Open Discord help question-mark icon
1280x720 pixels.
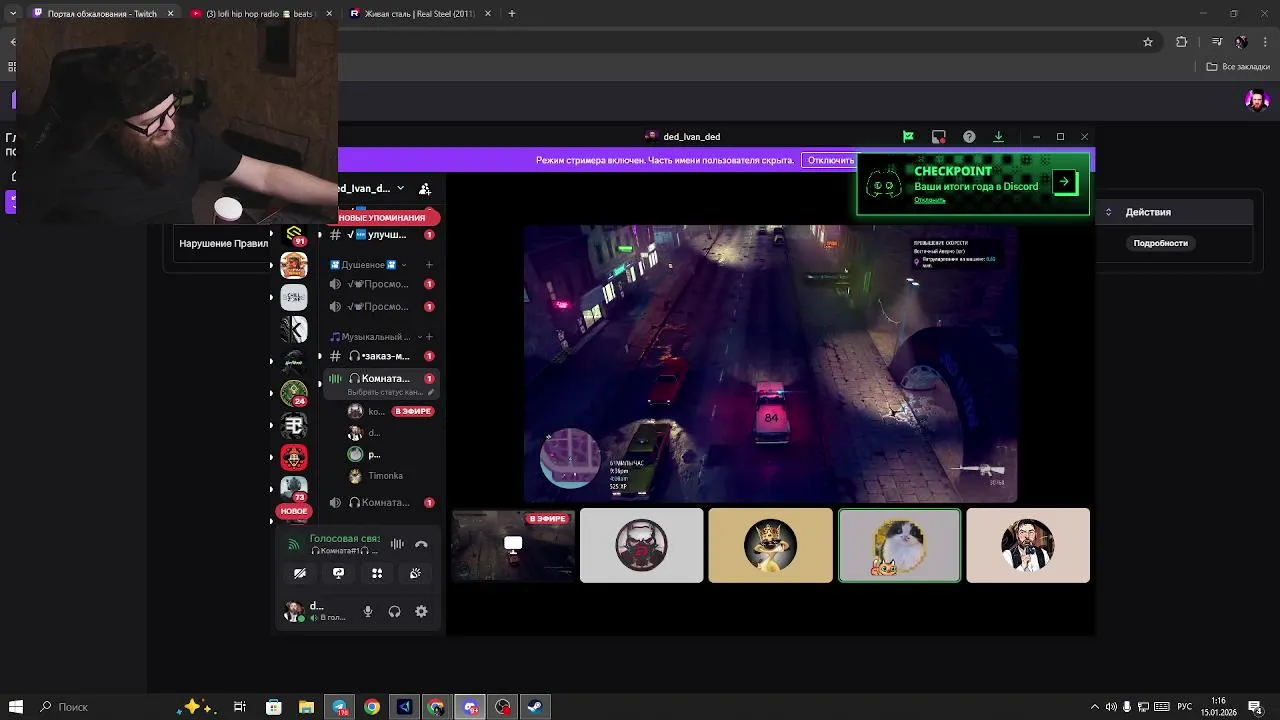click(x=969, y=137)
